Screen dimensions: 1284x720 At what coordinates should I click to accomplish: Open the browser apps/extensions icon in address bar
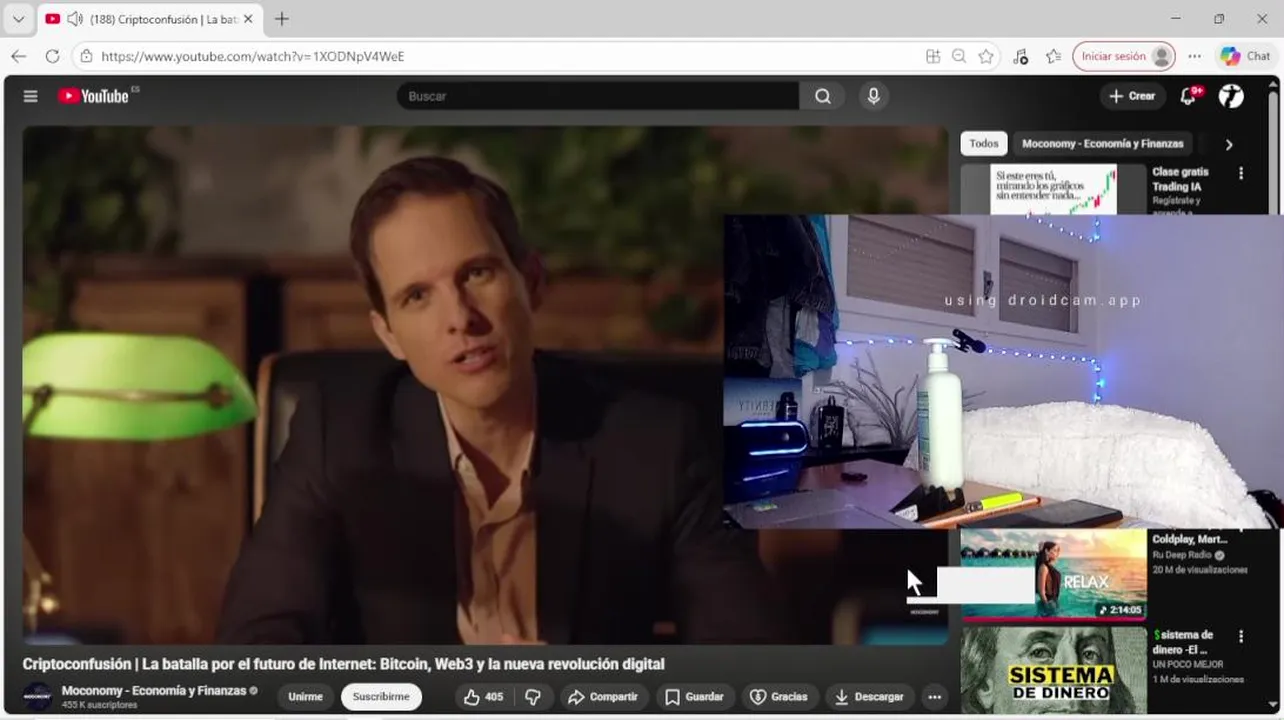click(x=933, y=56)
